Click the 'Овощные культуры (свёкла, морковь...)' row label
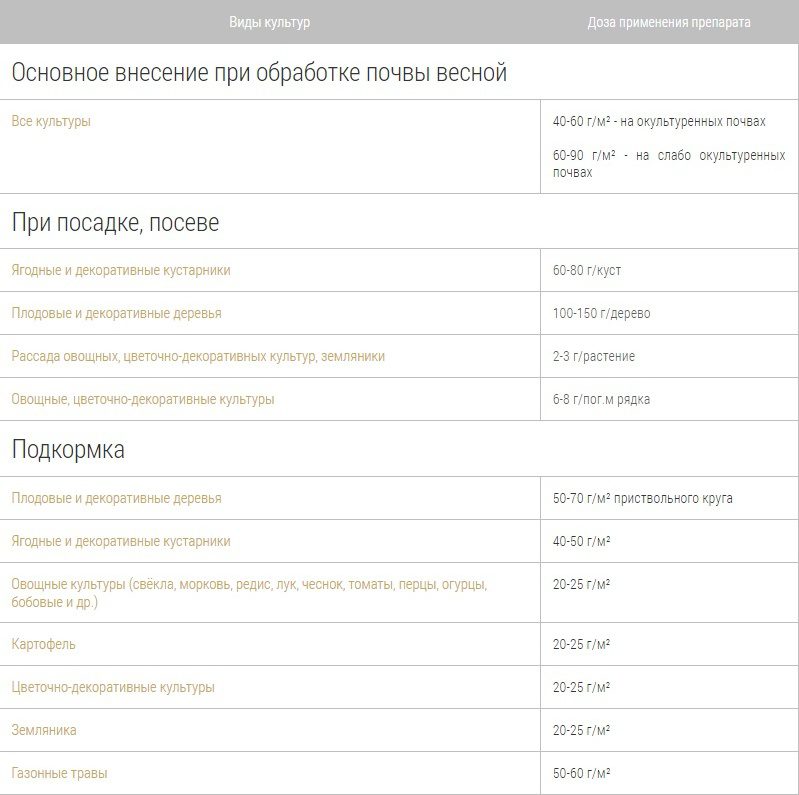 pyautogui.click(x=248, y=593)
